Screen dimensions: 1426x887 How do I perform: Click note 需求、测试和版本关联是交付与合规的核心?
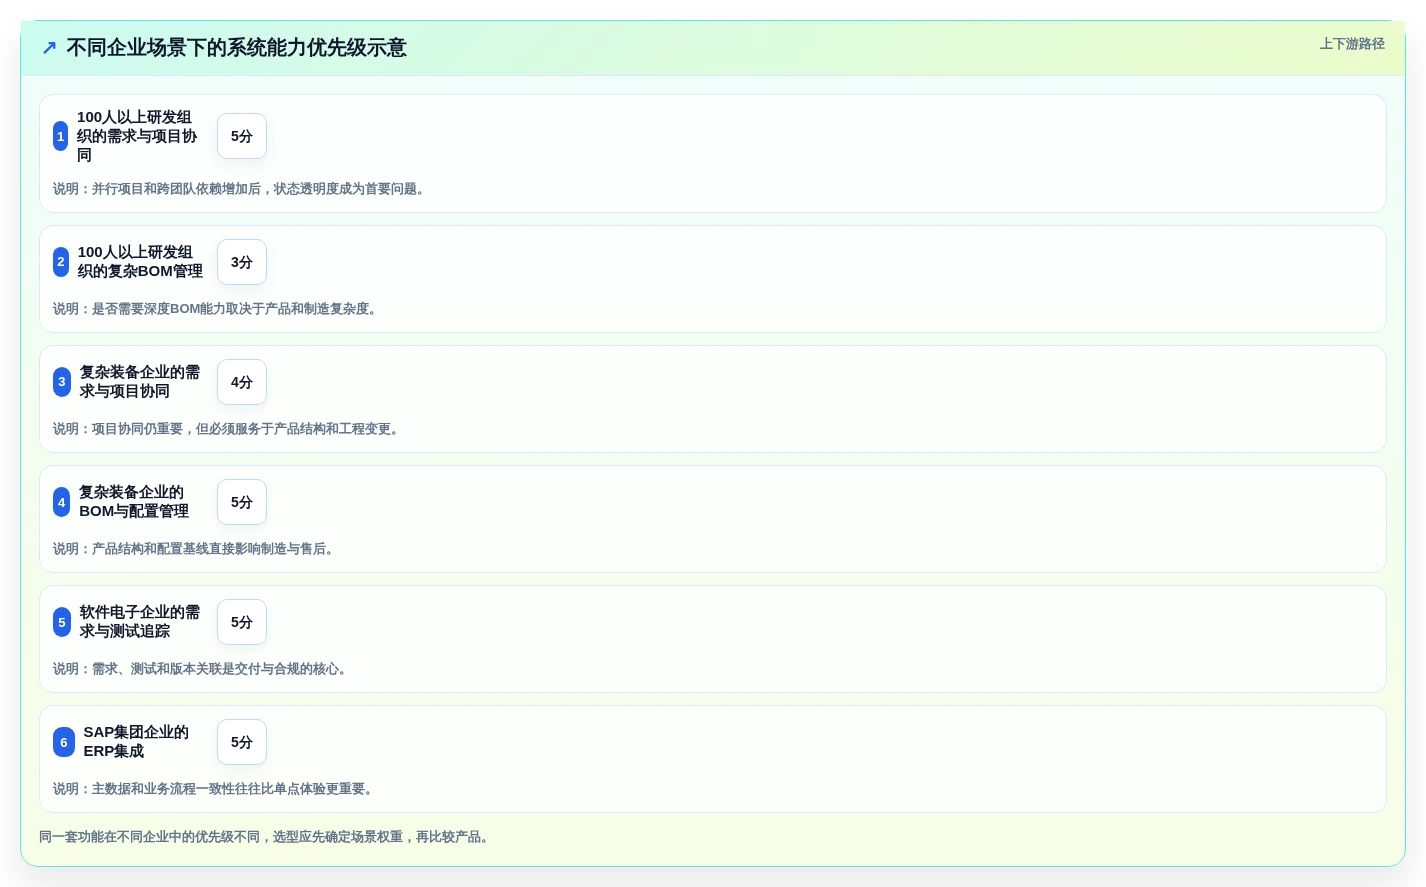point(203,669)
